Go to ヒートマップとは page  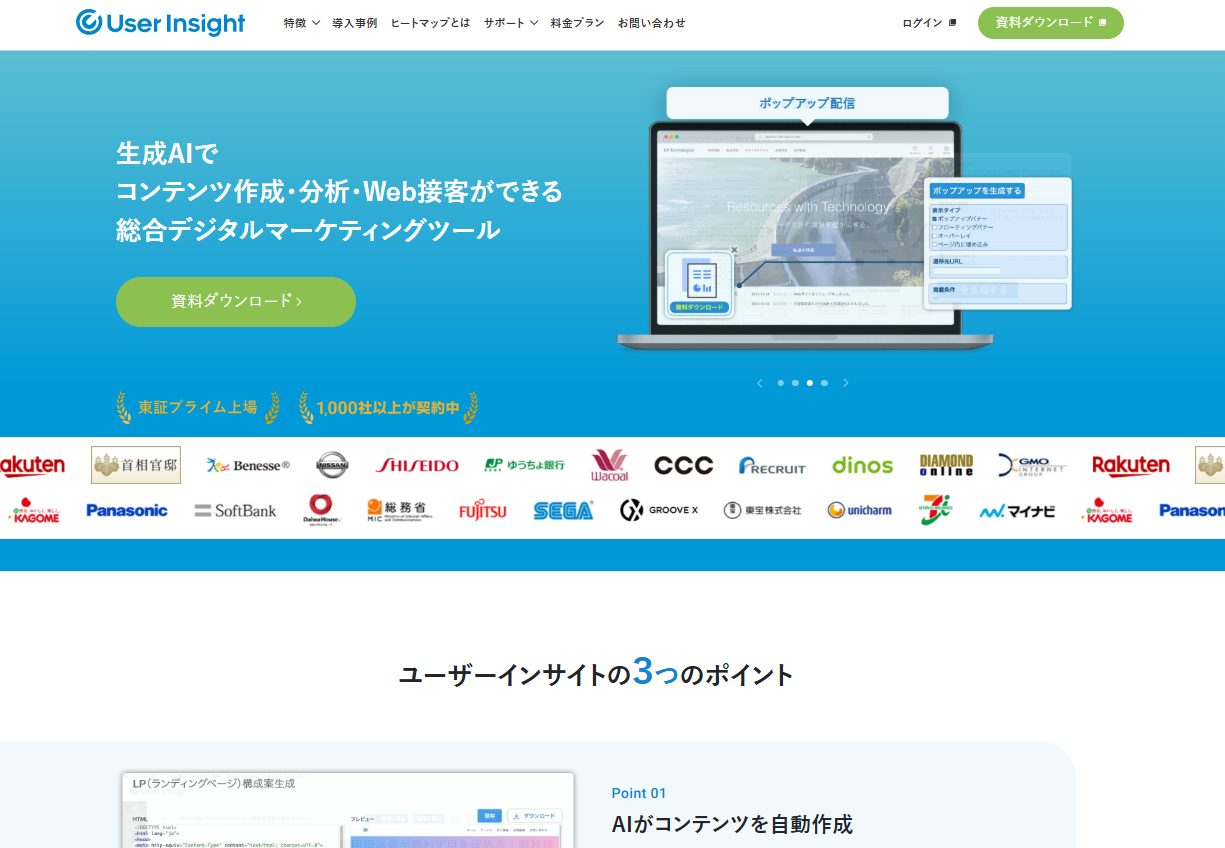tap(430, 23)
